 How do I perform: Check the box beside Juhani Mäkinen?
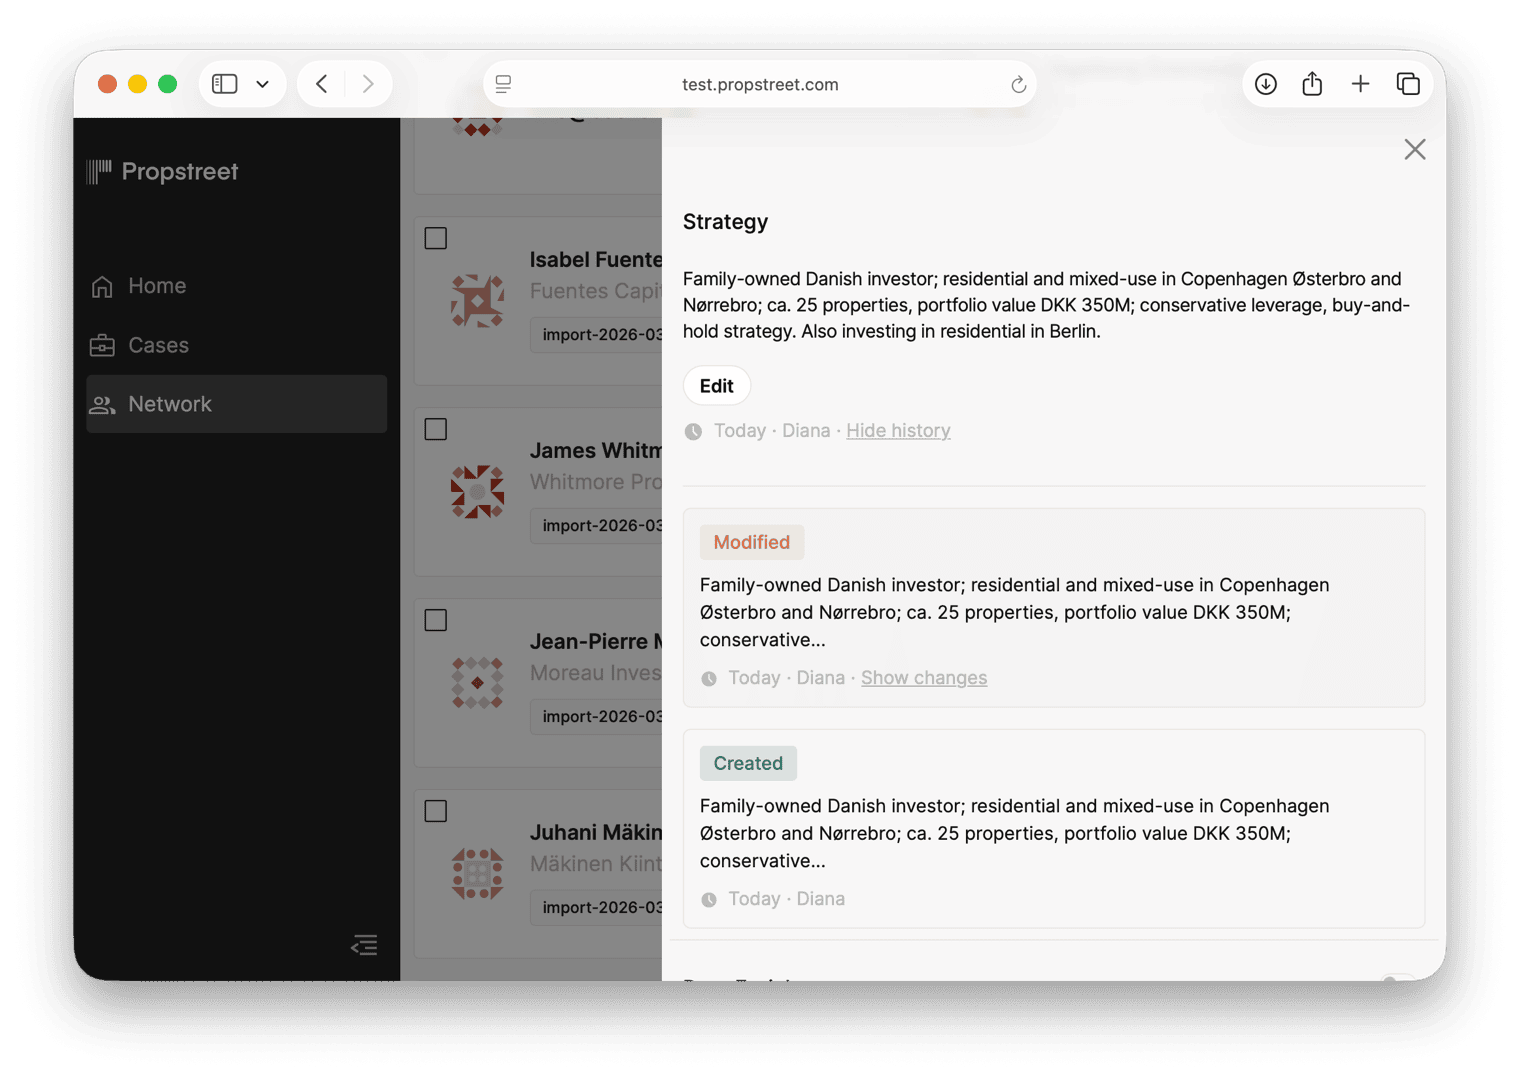pos(436,811)
